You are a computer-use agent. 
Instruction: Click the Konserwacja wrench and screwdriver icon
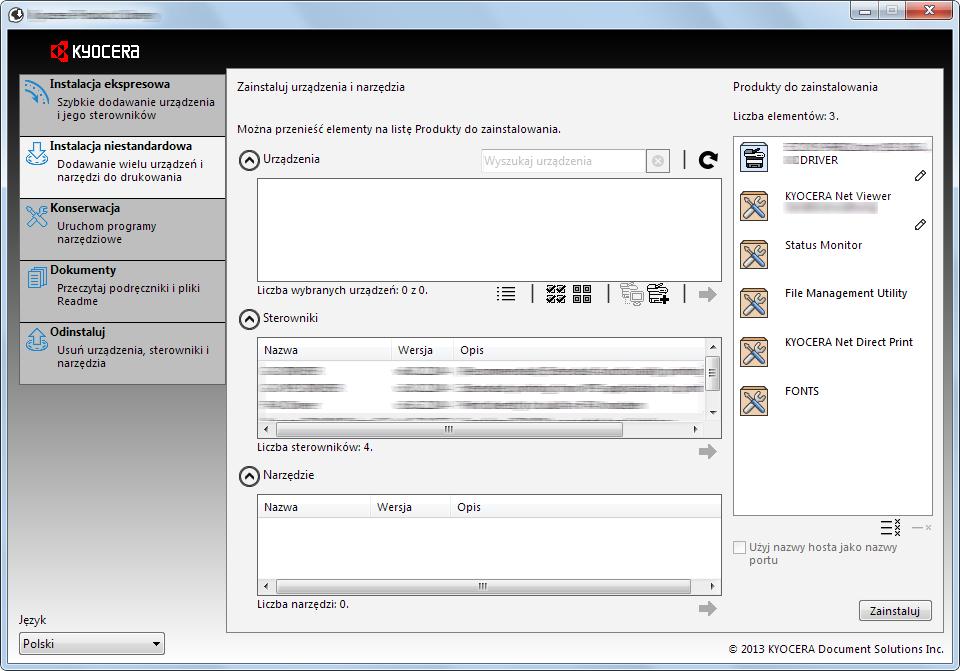click(37, 216)
